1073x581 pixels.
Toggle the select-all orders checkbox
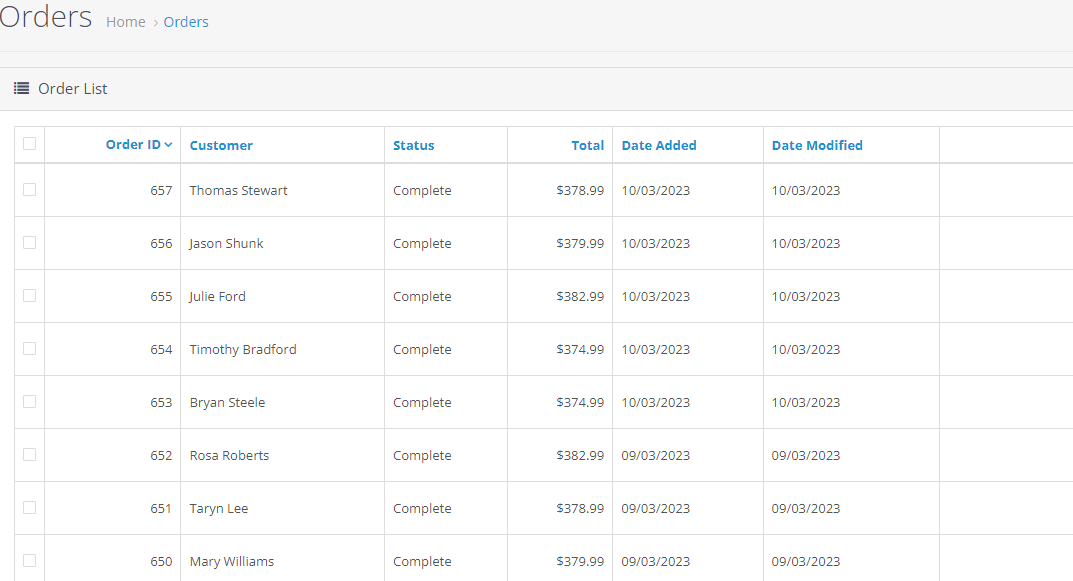[x=29, y=144]
